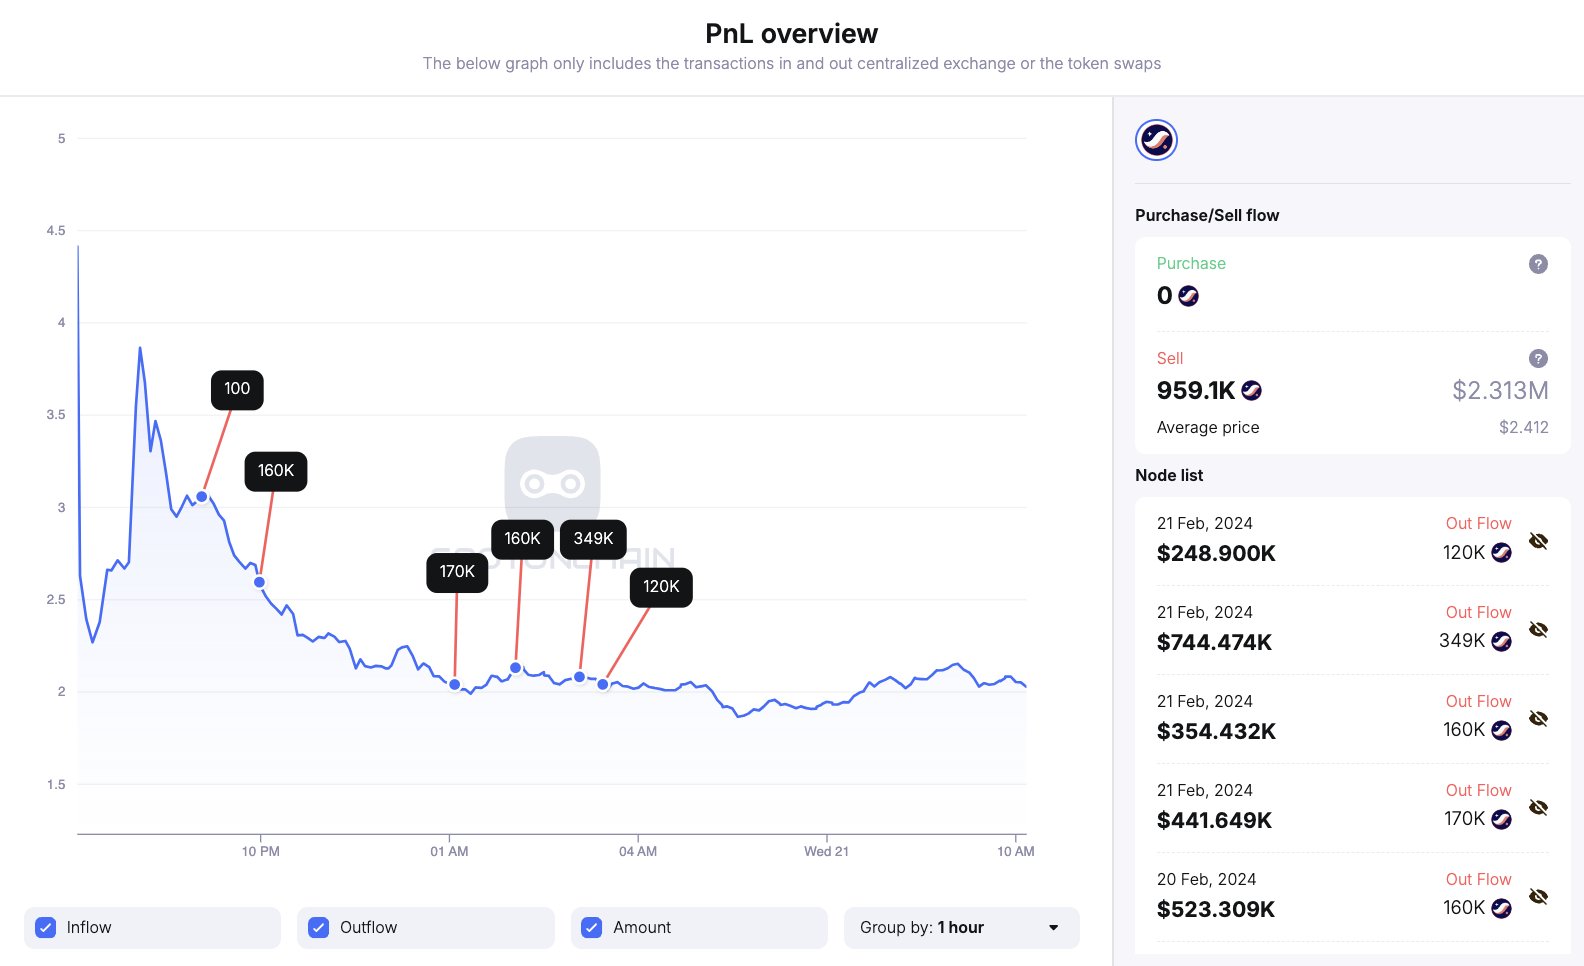The width and height of the screenshot is (1584, 966).
Task: Open the Group by 1 hour dropdown
Action: pyautogui.click(x=961, y=928)
